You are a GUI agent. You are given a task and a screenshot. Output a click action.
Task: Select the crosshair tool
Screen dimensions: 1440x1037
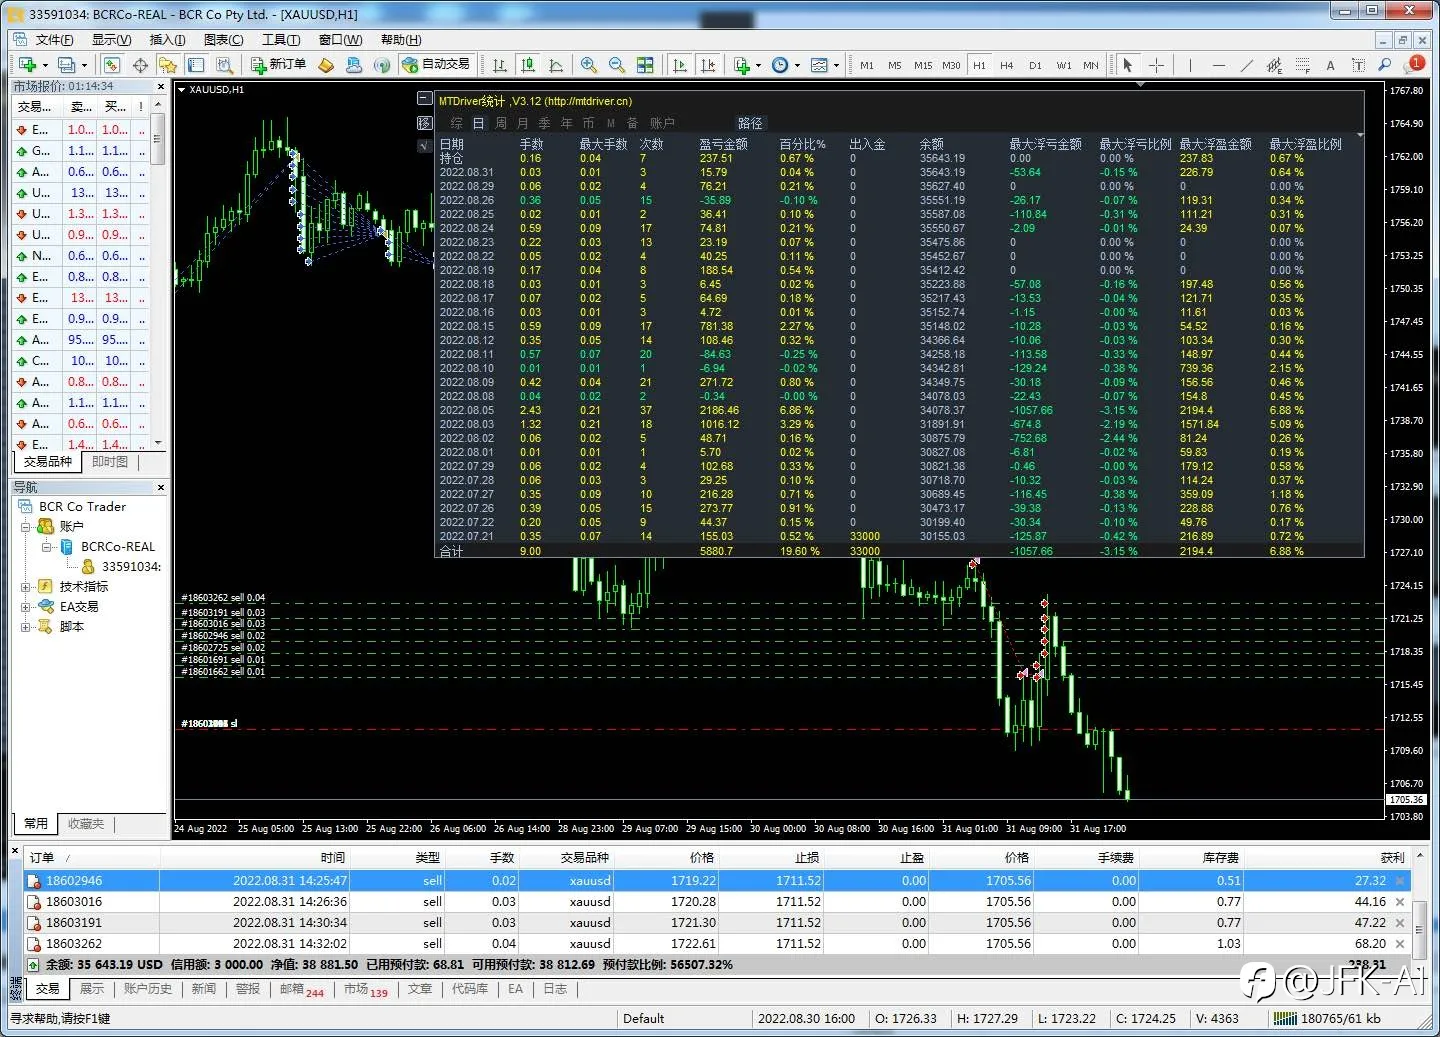coord(1156,65)
